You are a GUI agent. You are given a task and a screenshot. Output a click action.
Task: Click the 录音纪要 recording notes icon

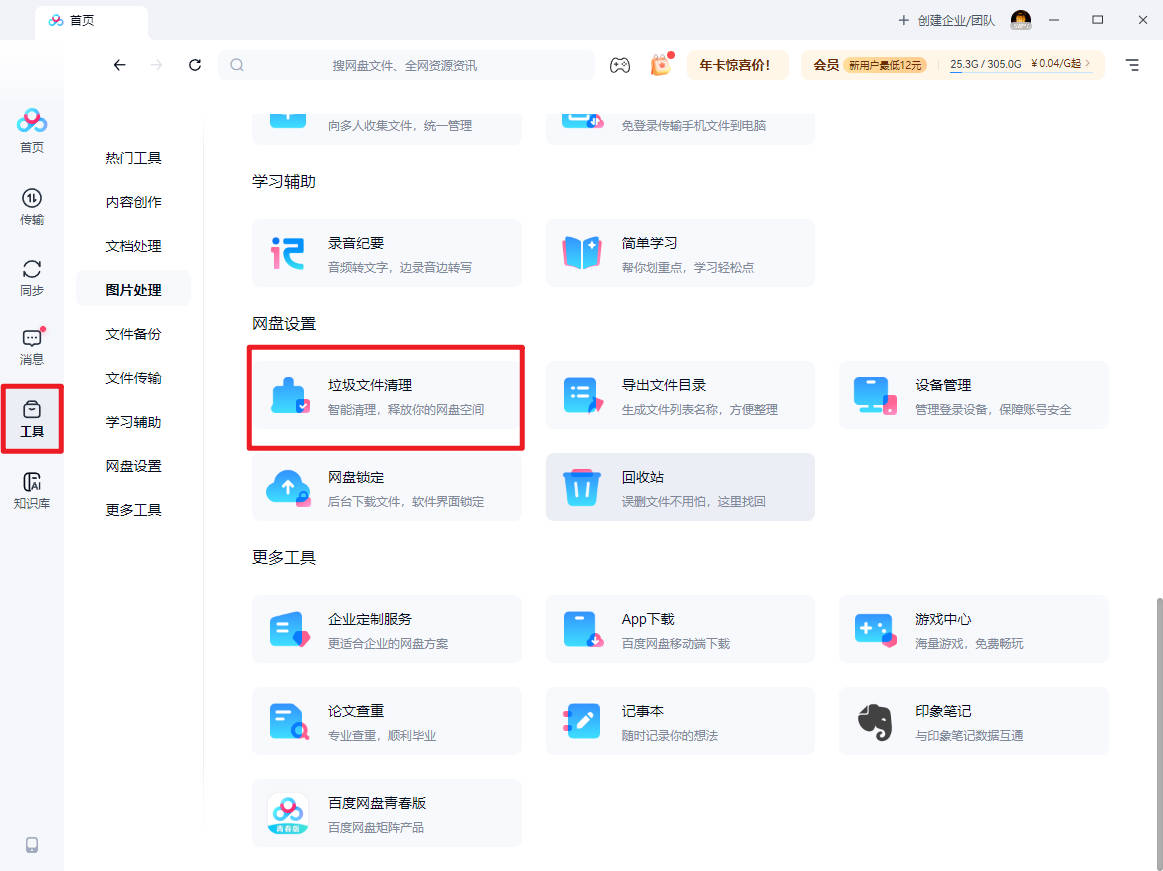pyautogui.click(x=288, y=253)
